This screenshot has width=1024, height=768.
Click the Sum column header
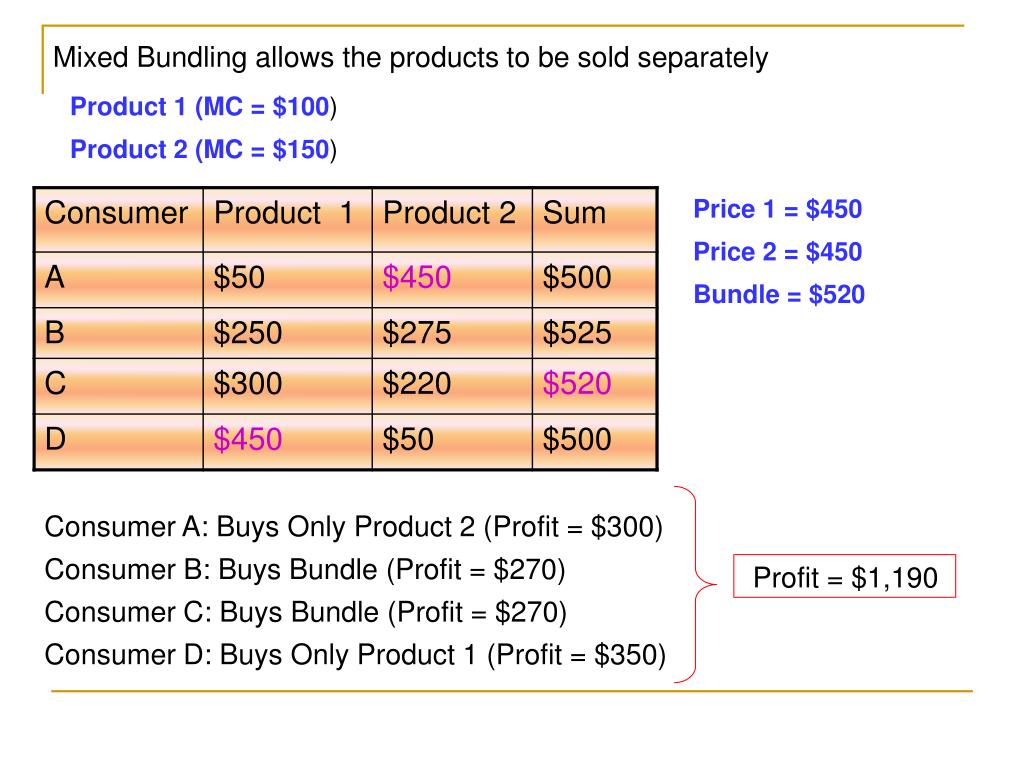(594, 219)
